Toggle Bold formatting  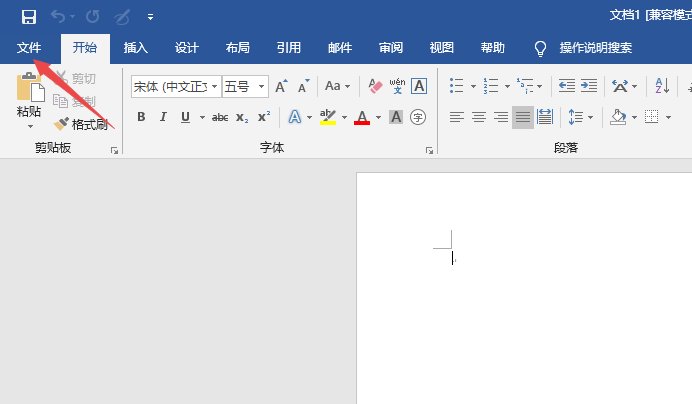click(141, 117)
